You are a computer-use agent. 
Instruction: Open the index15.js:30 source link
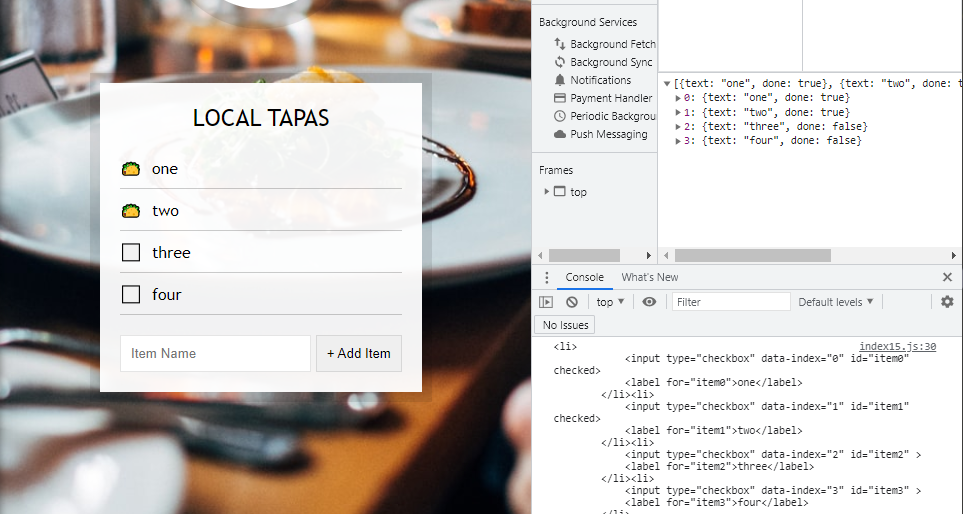point(897,346)
